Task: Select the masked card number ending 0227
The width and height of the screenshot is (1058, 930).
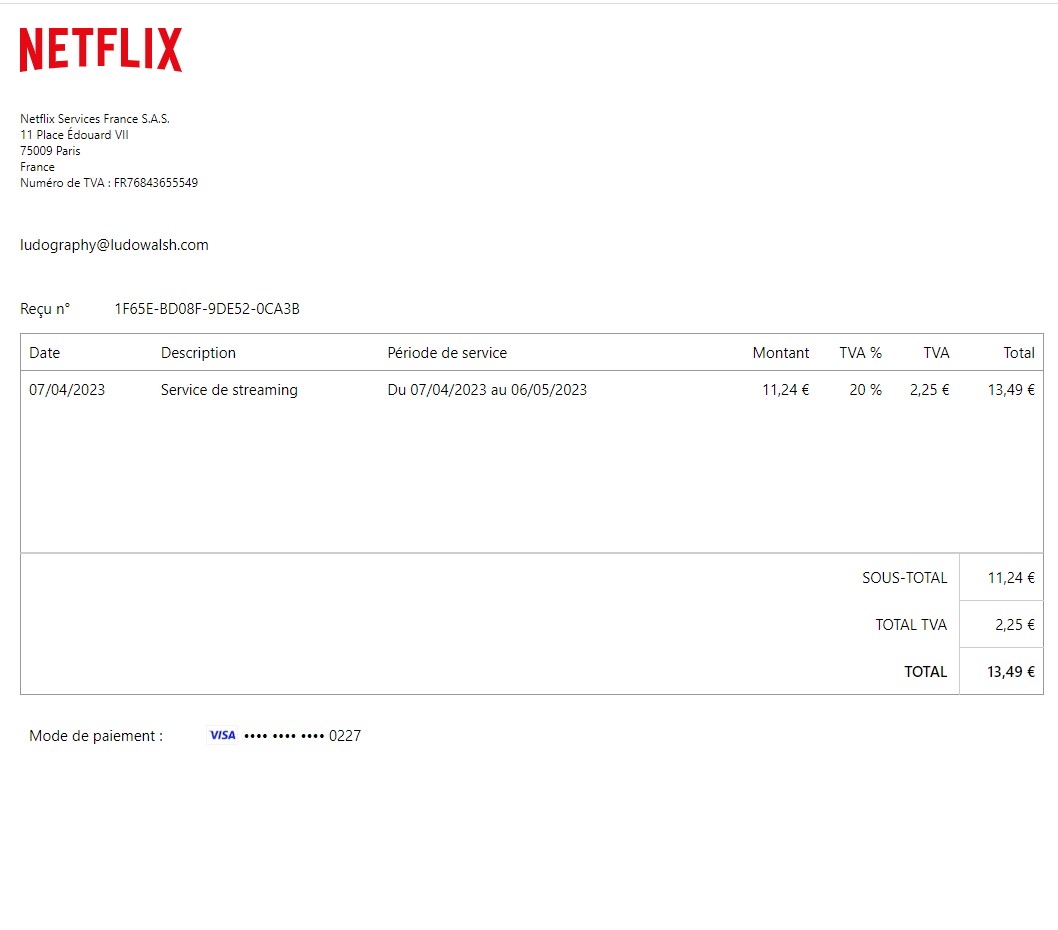Action: [302, 736]
